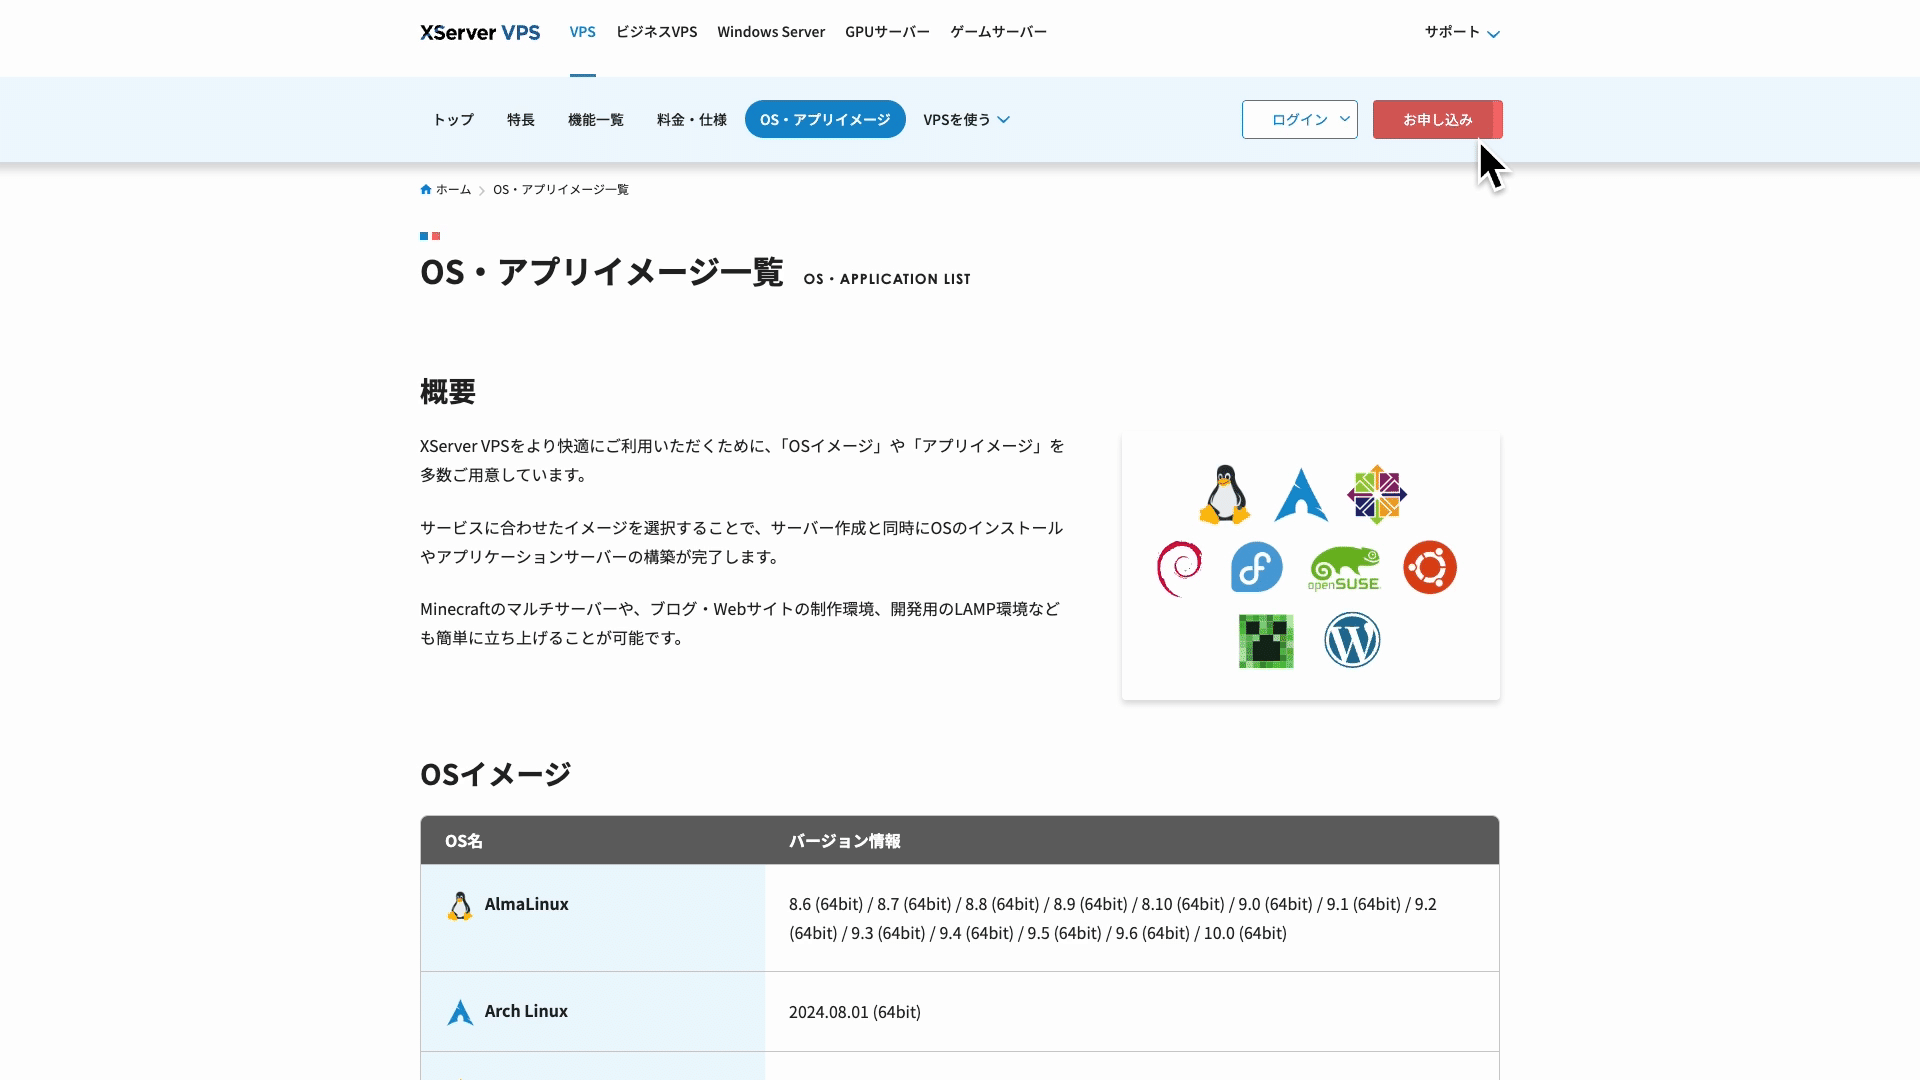Expand the サポート dropdown menu

tap(1462, 32)
